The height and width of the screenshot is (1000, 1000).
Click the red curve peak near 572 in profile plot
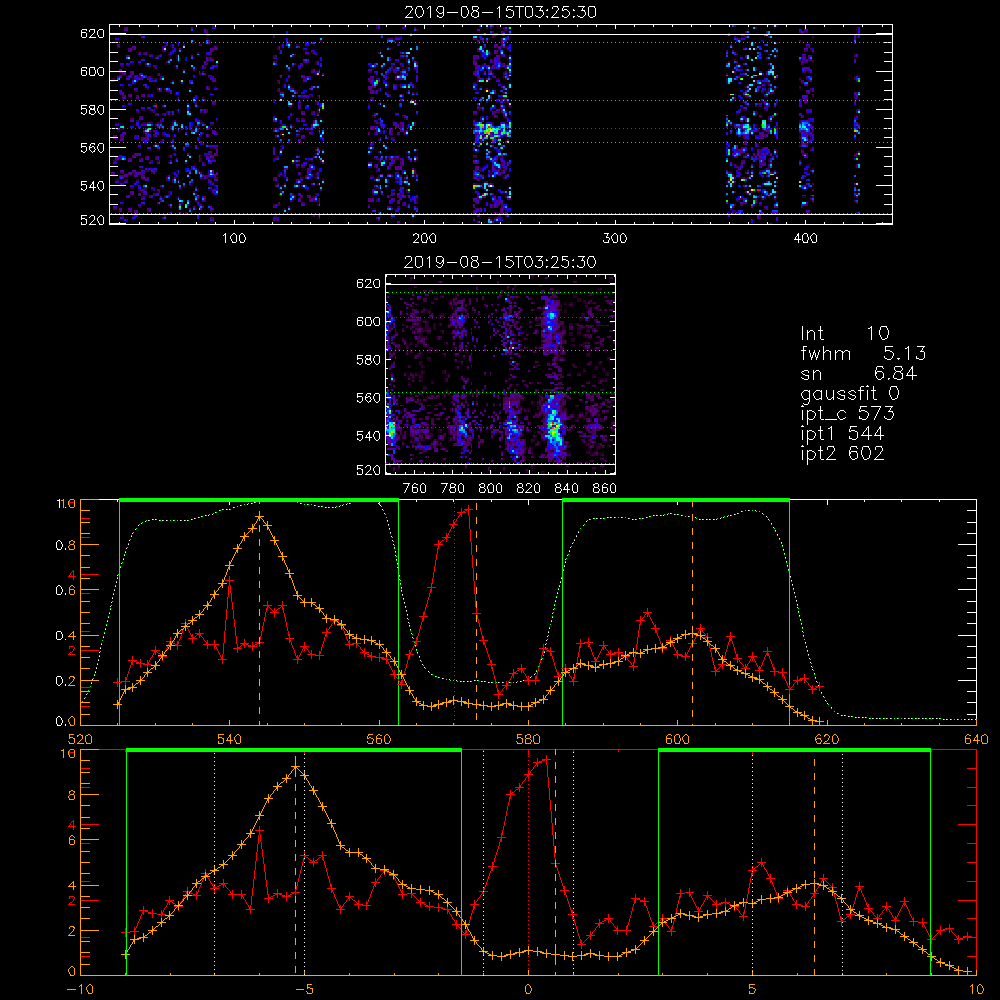469,509
